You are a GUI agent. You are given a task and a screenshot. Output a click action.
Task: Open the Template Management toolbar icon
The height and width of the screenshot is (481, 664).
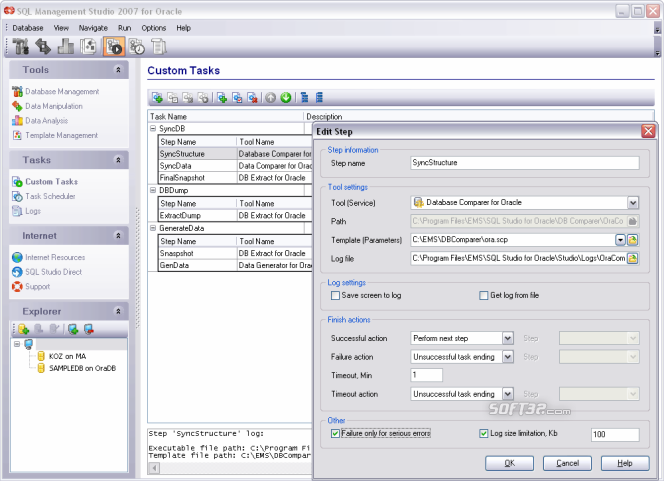coord(88,47)
